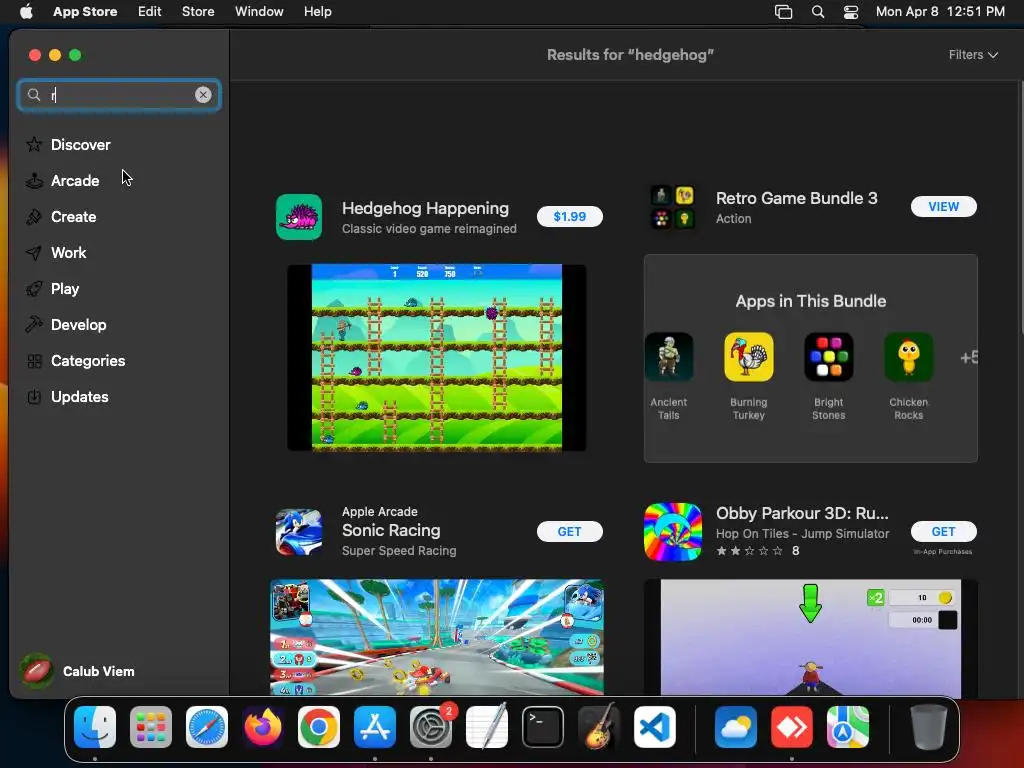Screen dimensions: 1024x768
Task: Open Chicken Rocks app in bundle
Action: [x=908, y=357]
